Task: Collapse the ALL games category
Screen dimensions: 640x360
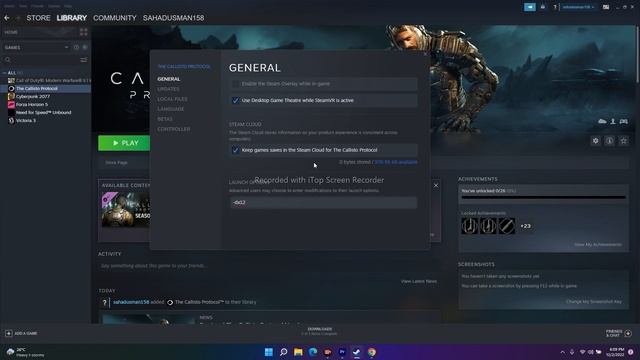Action: click(x=4, y=73)
